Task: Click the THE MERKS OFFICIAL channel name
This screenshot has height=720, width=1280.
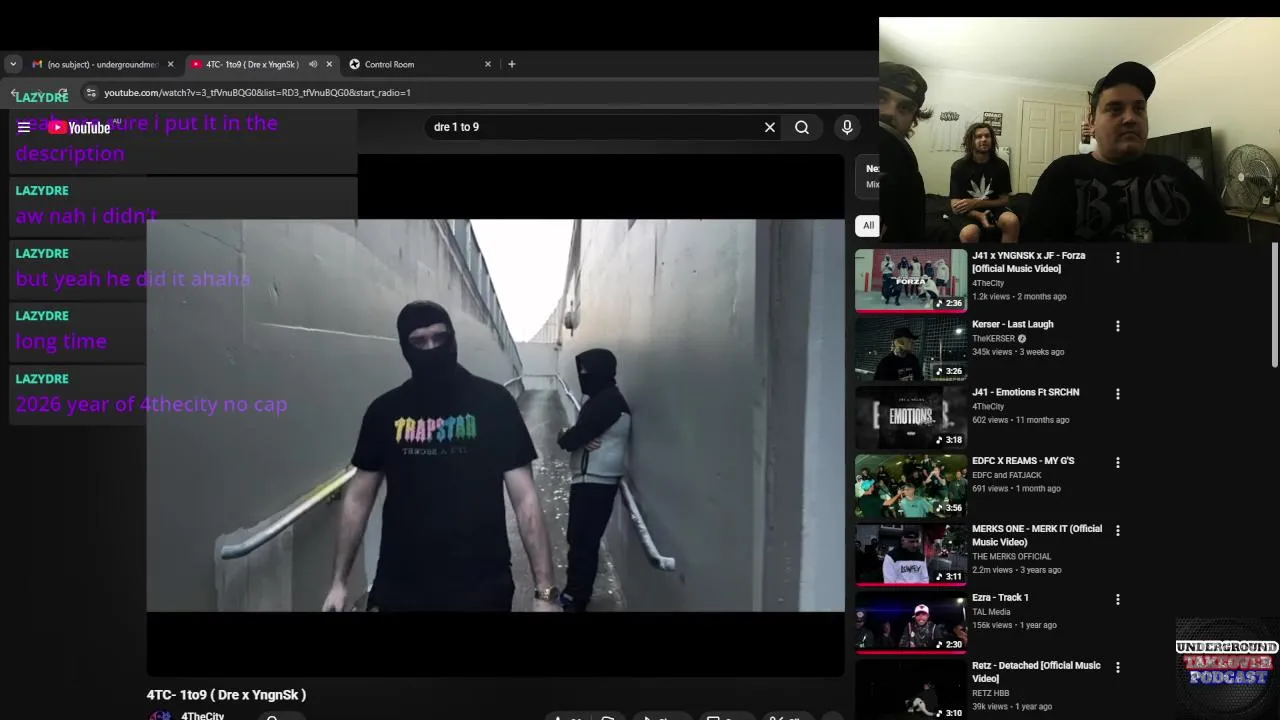Action: (1011, 556)
